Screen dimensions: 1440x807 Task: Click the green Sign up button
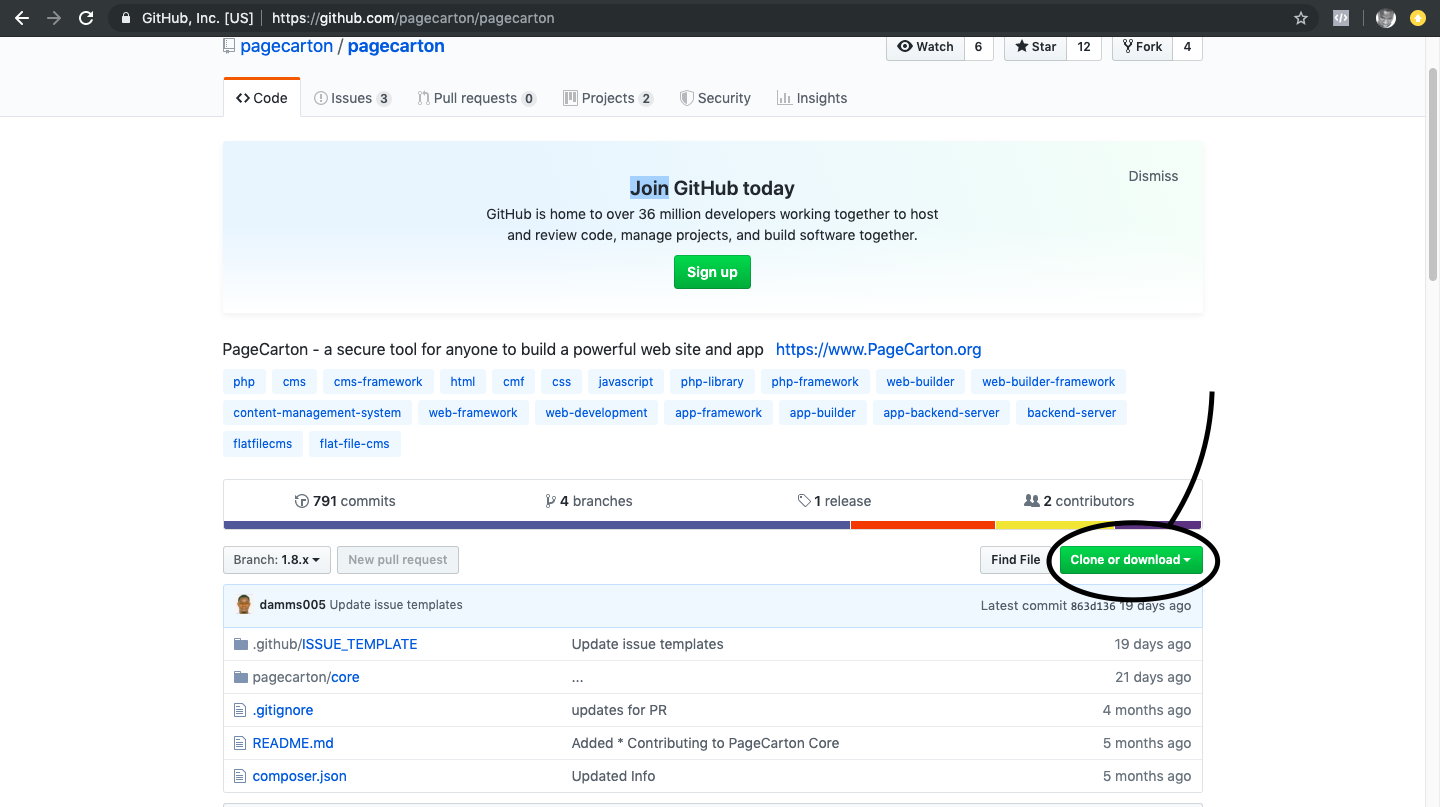coord(712,272)
